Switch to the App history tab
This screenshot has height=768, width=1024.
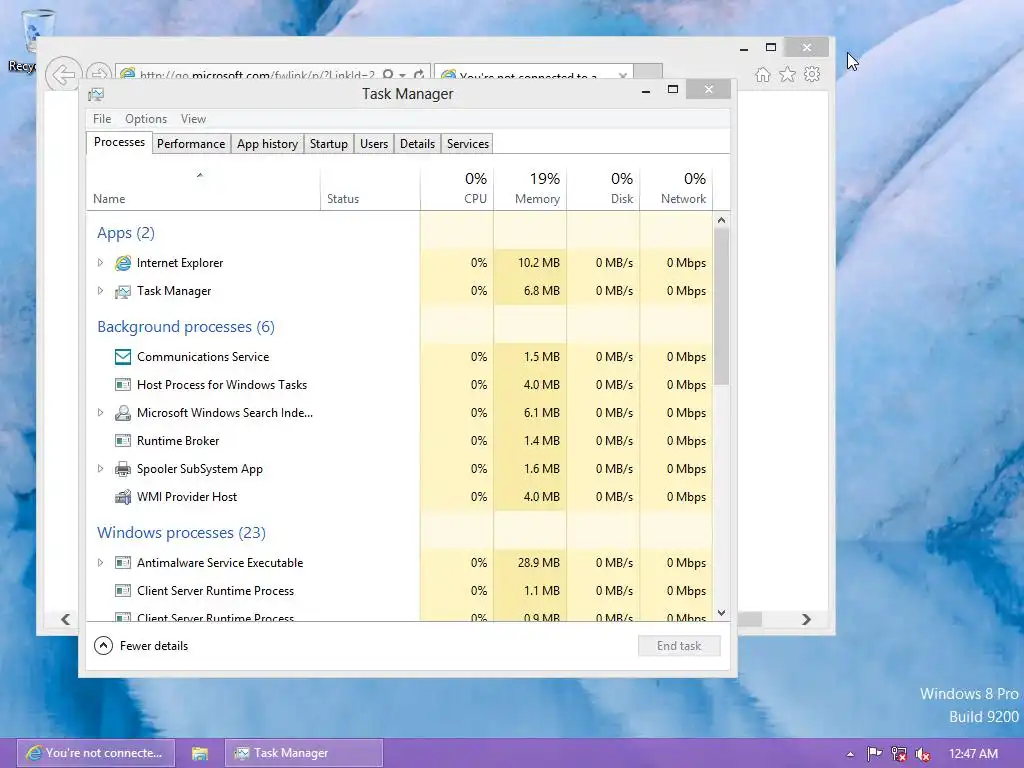(267, 144)
